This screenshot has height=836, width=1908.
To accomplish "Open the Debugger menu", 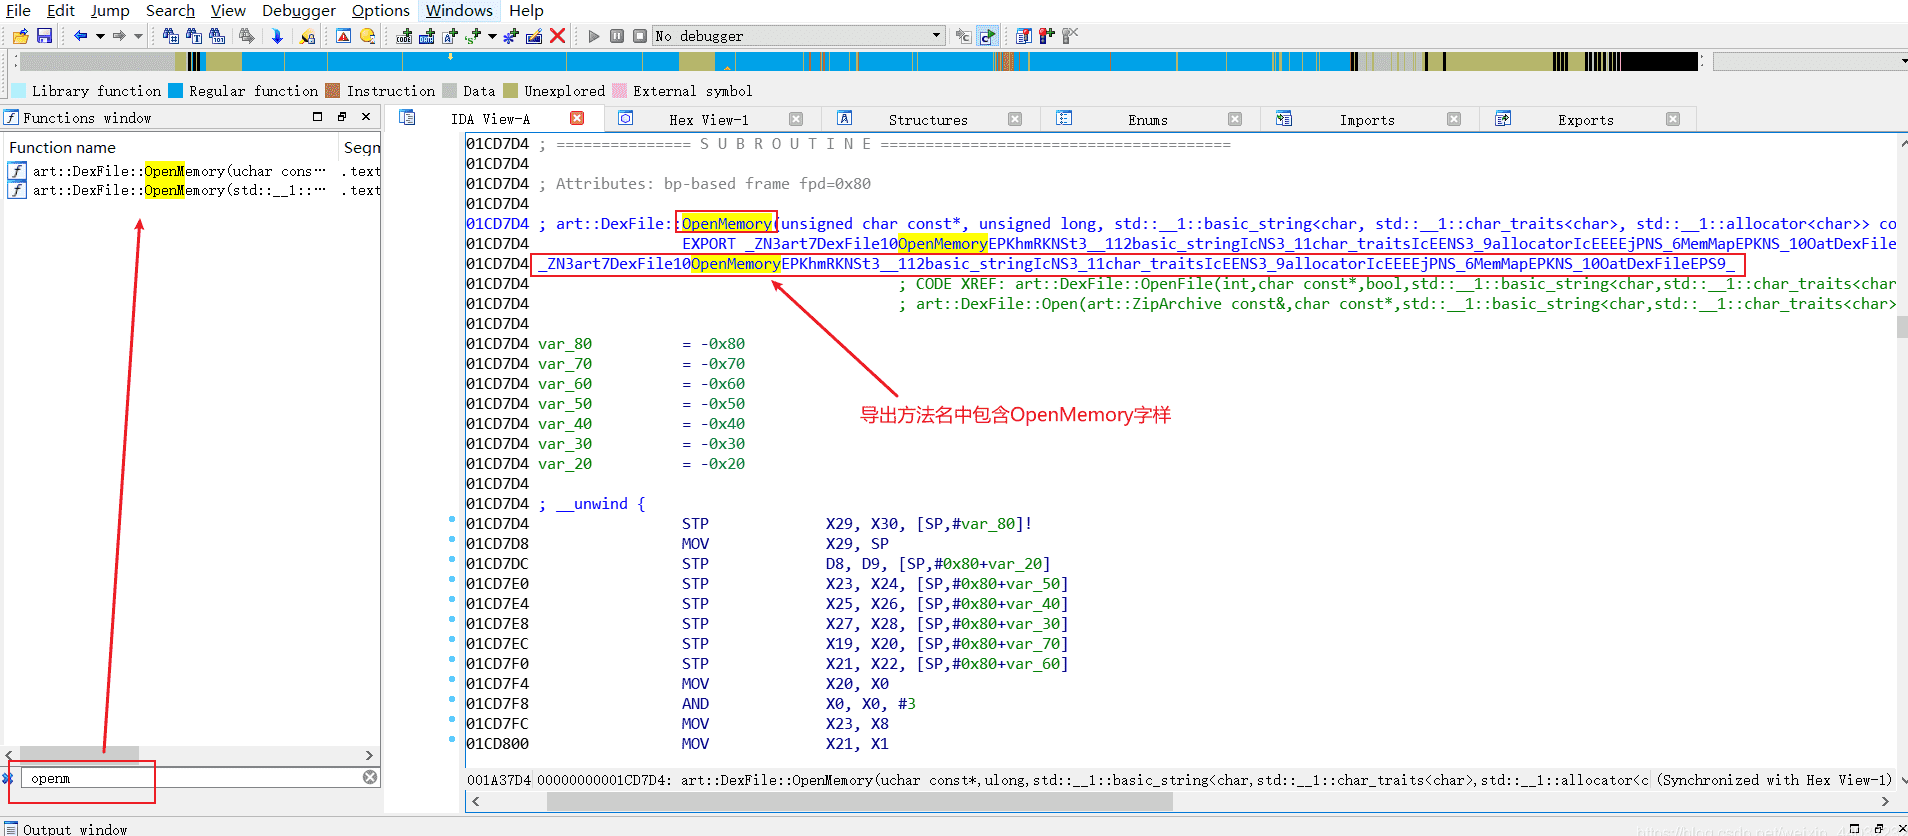I will [x=299, y=10].
